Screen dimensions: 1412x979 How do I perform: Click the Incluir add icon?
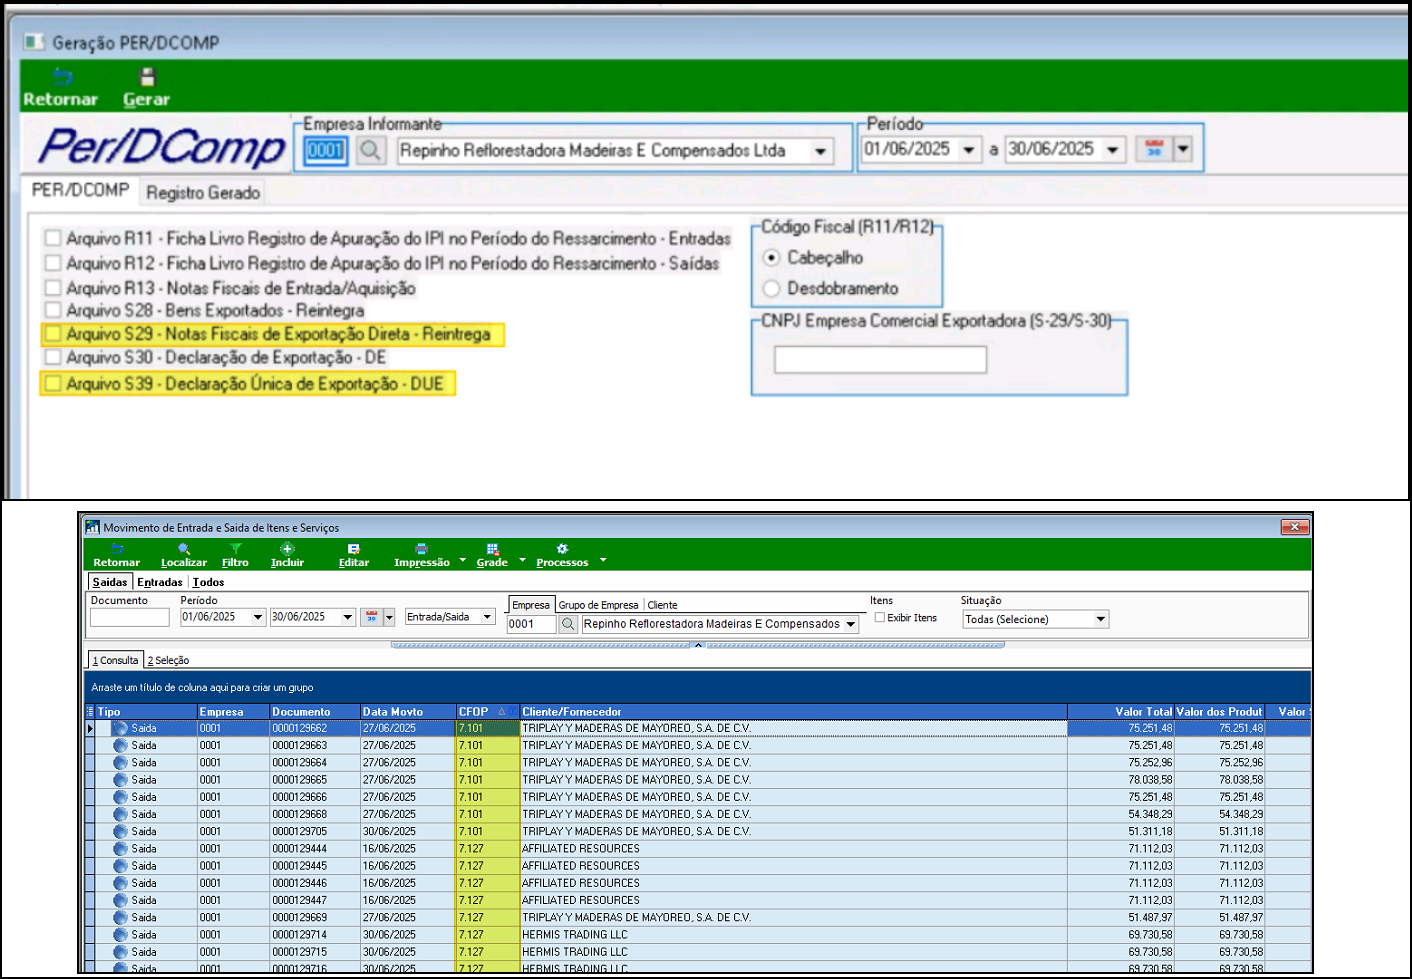(287, 549)
